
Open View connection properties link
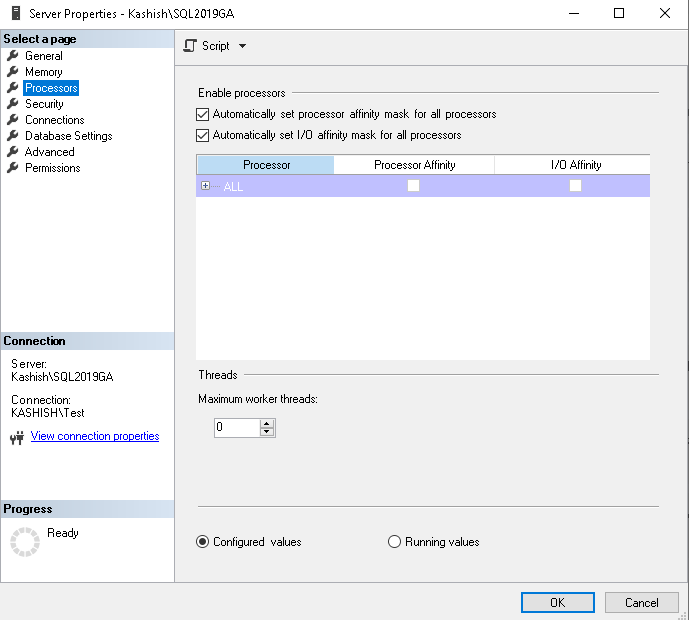(95, 436)
